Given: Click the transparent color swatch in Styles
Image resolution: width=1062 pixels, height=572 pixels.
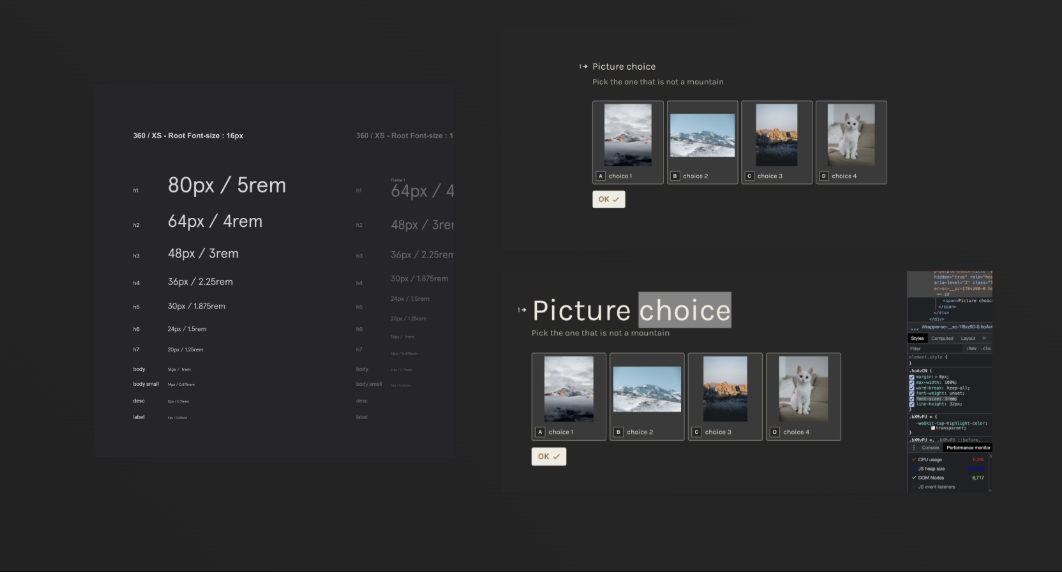Looking at the screenshot, I should click(933, 428).
